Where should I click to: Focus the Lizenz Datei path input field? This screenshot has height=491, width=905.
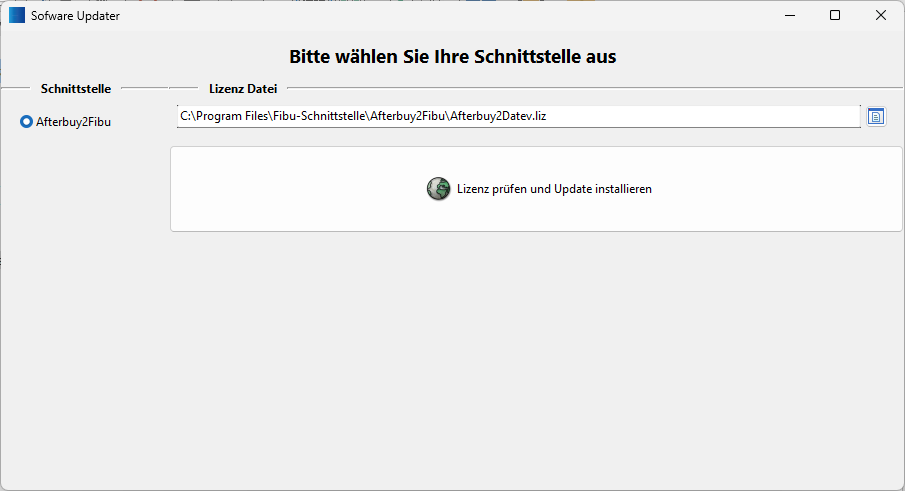click(x=700, y=117)
